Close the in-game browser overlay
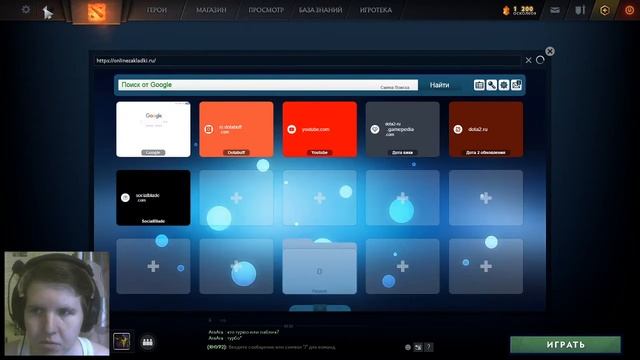 [550, 51]
